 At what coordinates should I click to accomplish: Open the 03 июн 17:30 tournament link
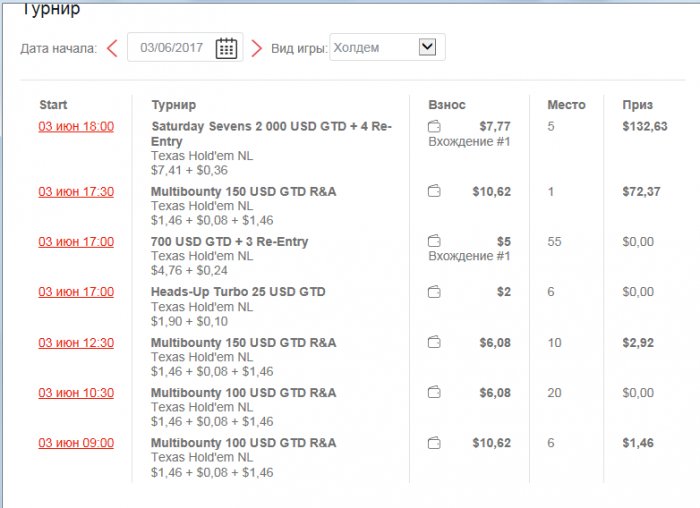tap(76, 191)
